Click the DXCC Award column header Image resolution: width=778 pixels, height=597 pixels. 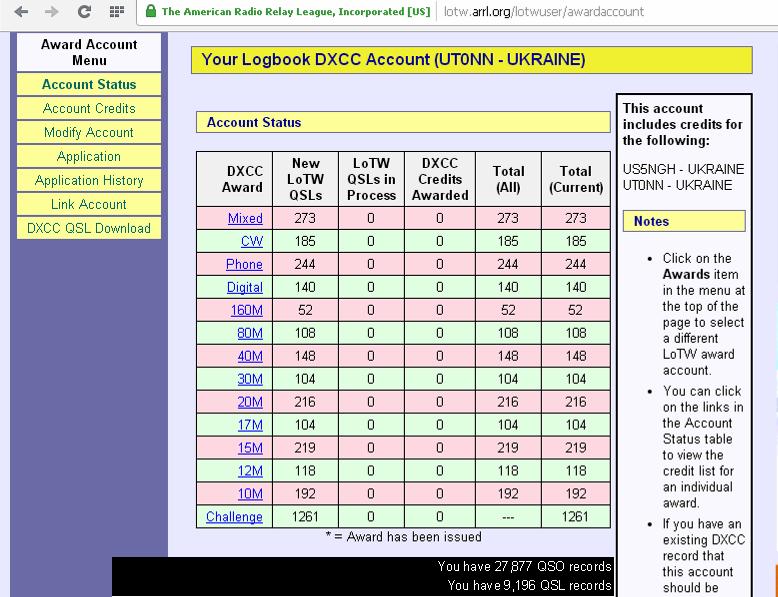coord(235,179)
